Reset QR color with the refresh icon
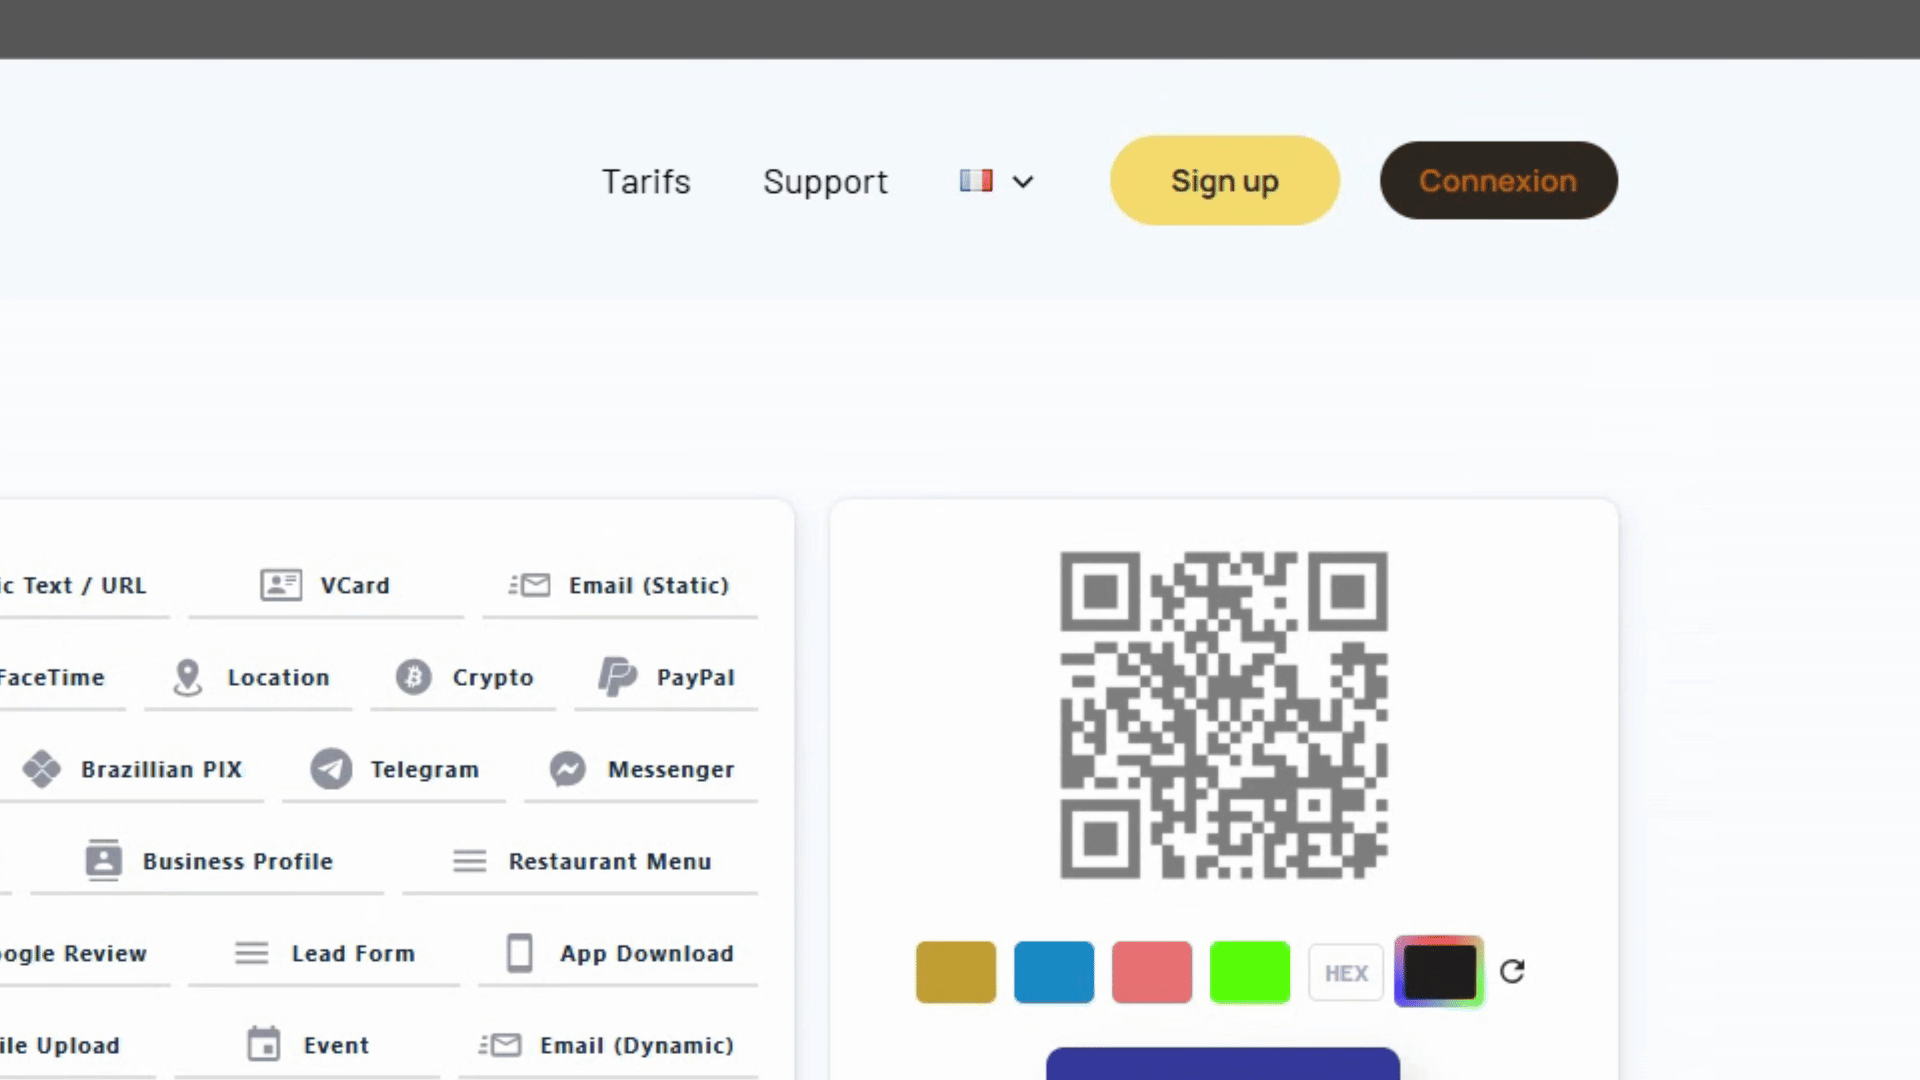Screen dimensions: 1920x1080 (x=1512, y=971)
